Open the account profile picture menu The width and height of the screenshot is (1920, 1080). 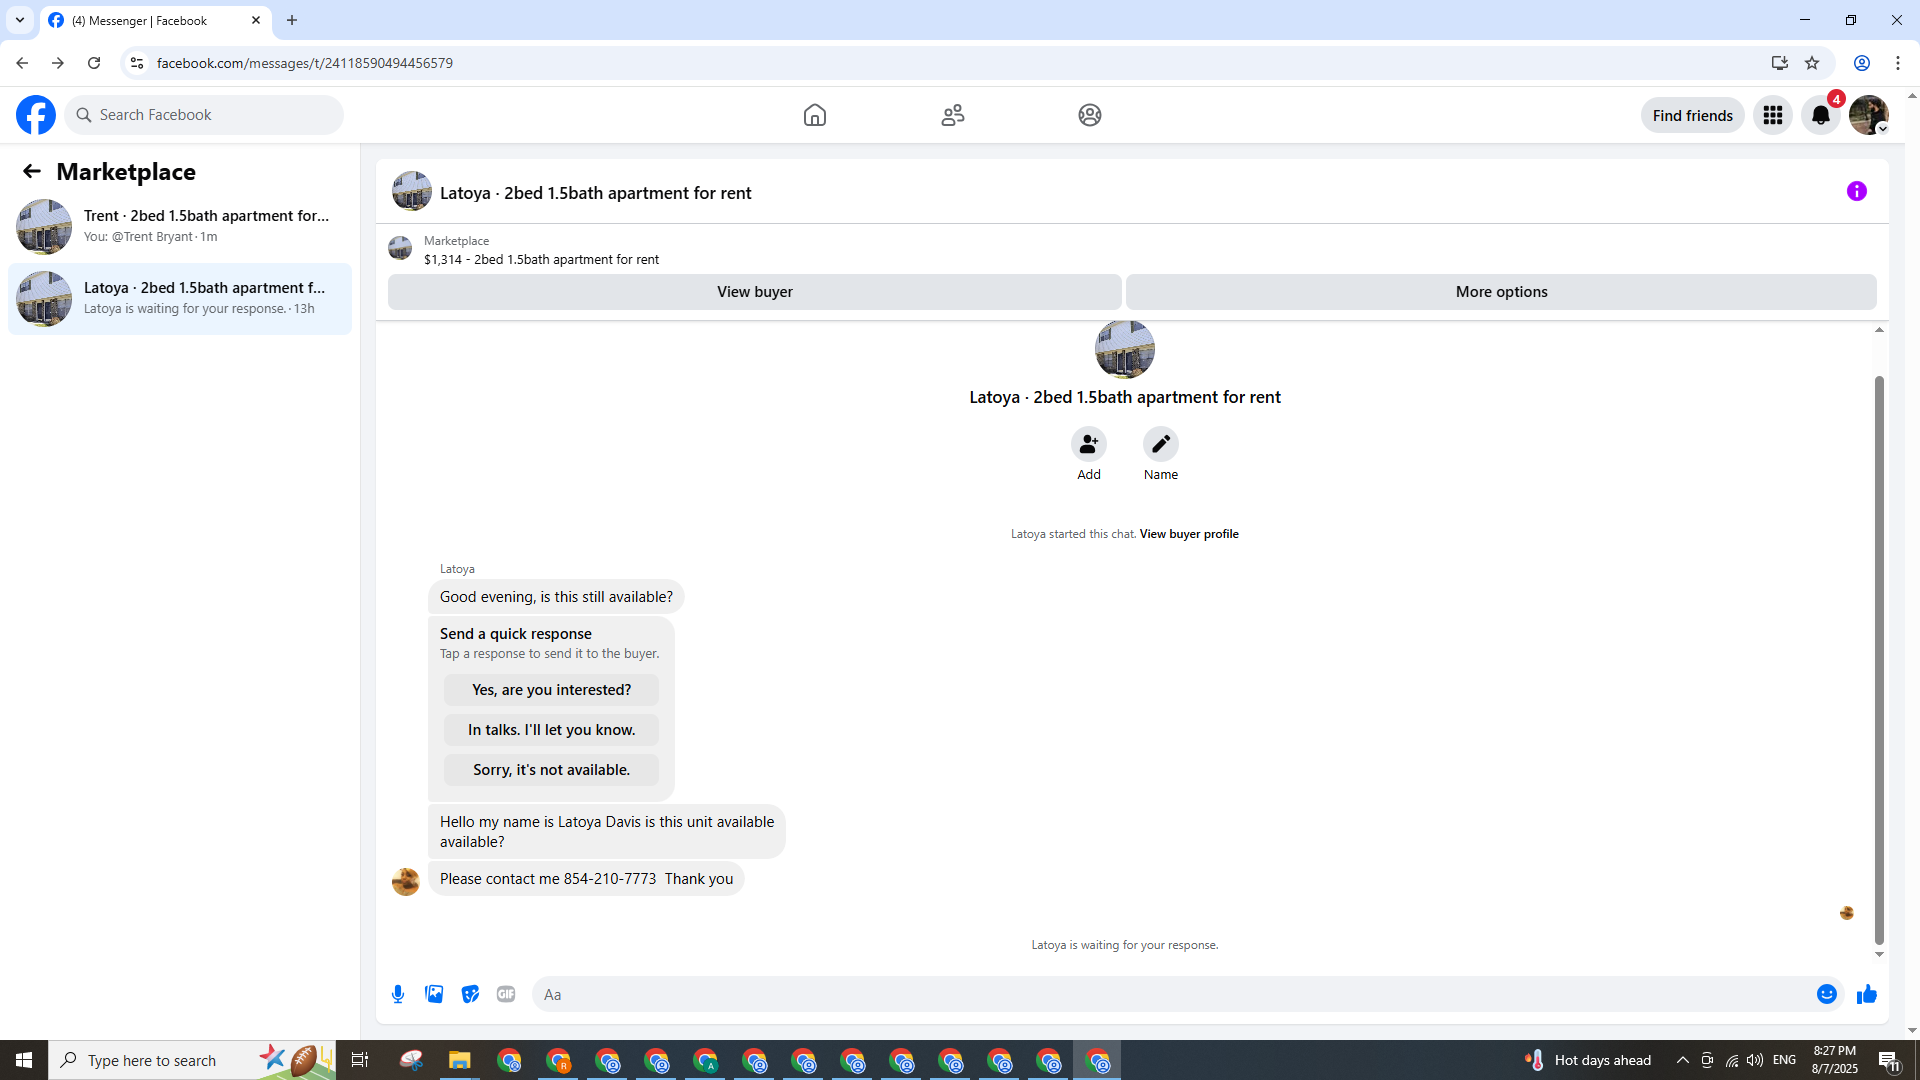click(1868, 115)
